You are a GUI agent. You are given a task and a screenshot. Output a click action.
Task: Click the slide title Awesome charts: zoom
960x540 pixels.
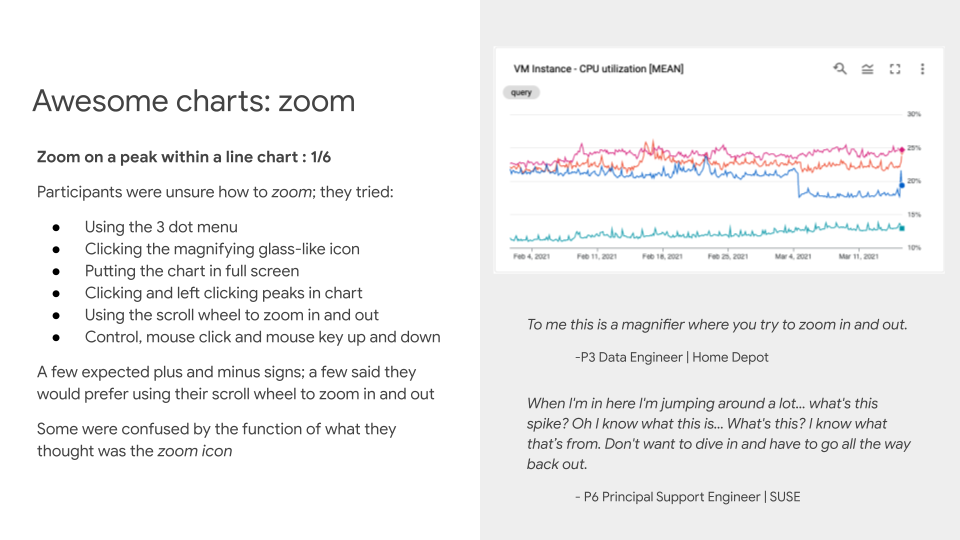pos(193,101)
